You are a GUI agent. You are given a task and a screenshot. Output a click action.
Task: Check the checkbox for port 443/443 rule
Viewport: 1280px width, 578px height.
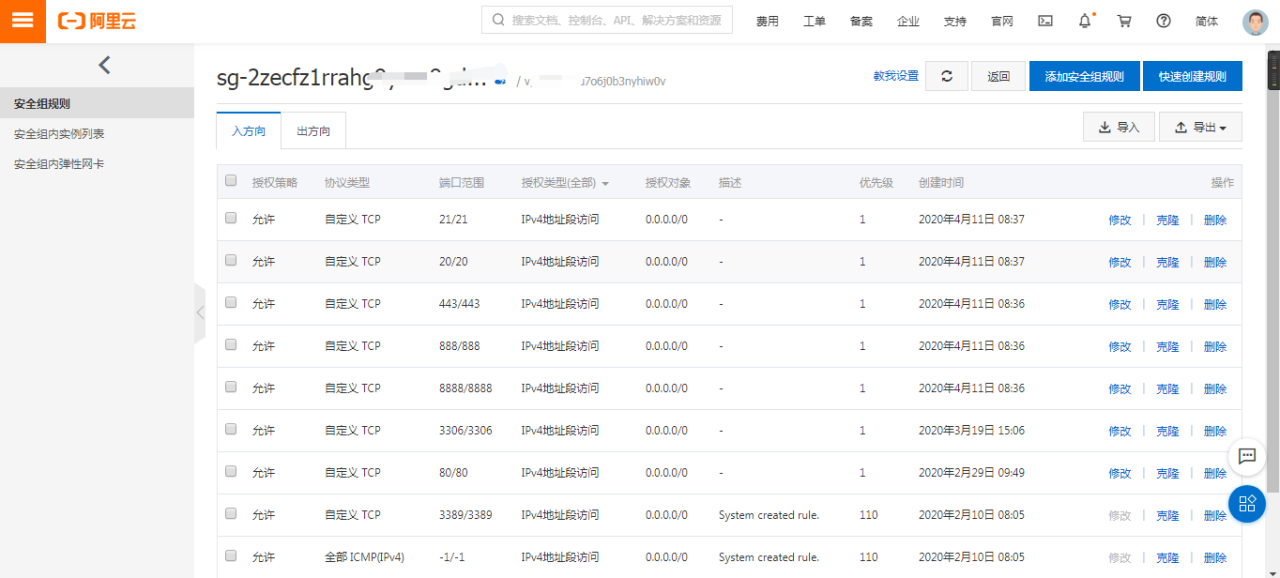click(x=230, y=304)
